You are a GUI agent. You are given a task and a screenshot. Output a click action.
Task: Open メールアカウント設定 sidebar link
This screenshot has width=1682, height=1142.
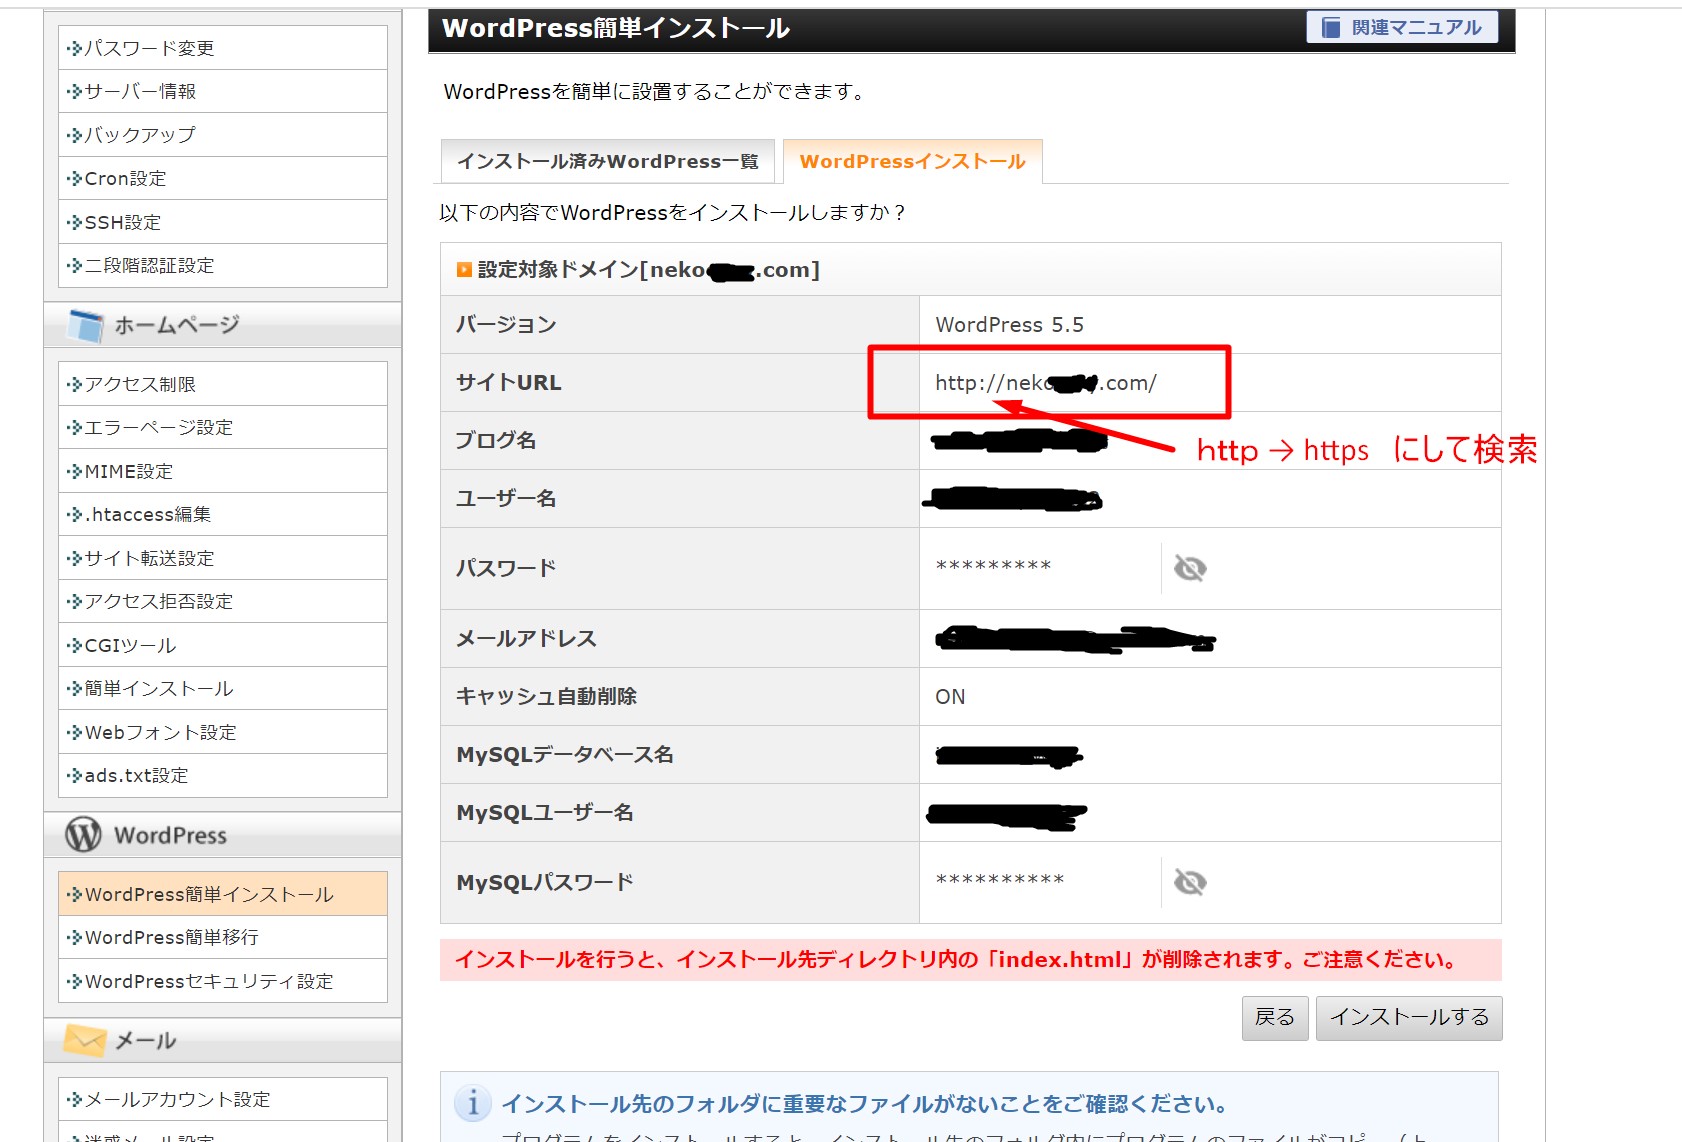[x=223, y=1099]
